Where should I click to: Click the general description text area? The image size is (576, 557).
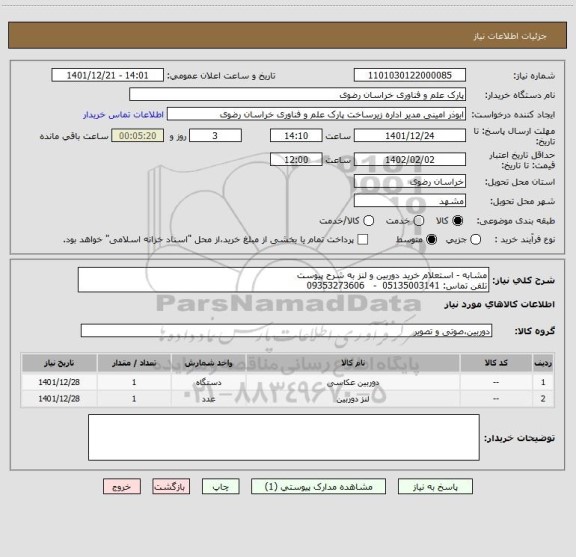(x=284, y=280)
